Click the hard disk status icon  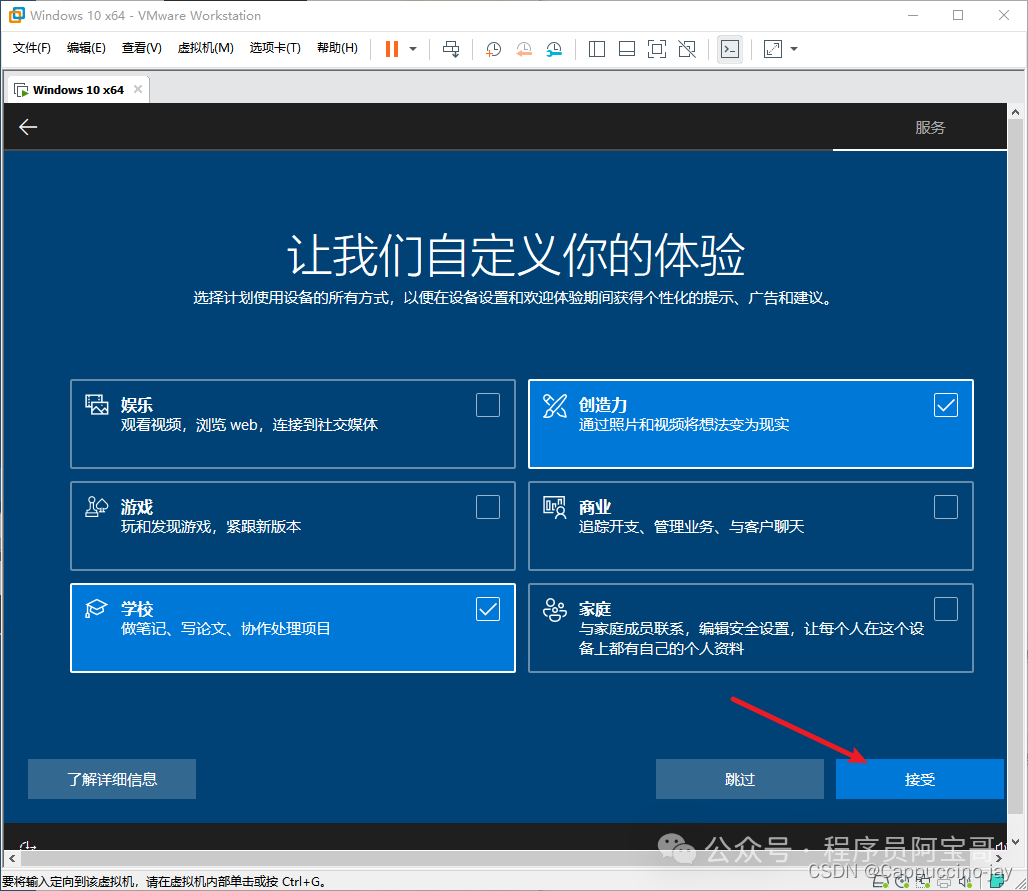click(880, 882)
